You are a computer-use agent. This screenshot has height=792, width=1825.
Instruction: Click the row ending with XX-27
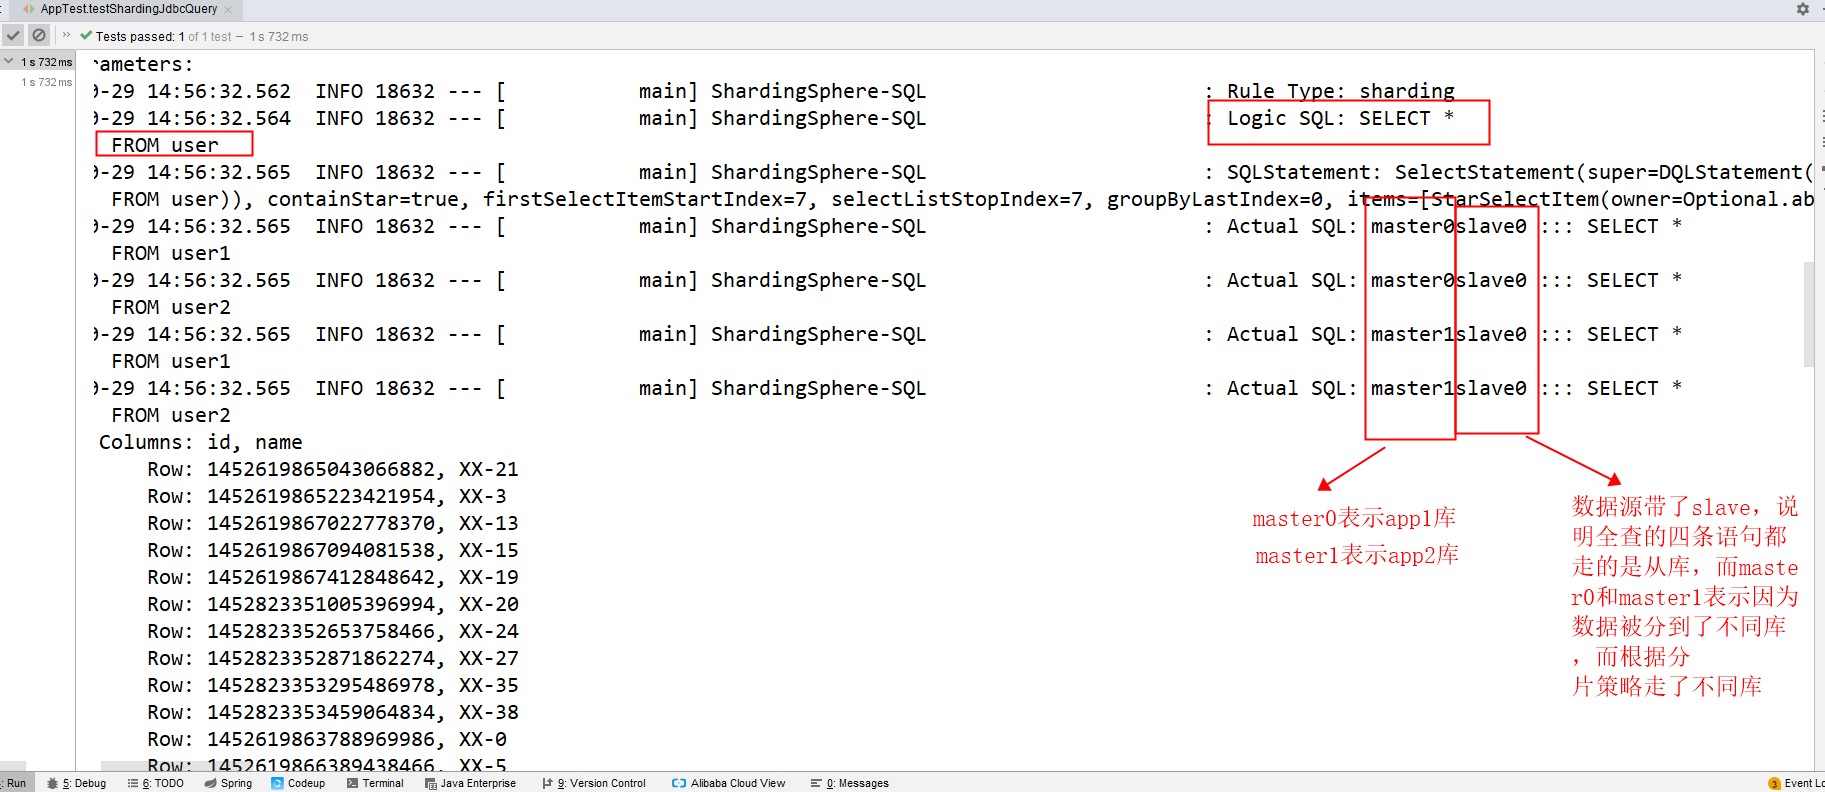[x=333, y=658]
